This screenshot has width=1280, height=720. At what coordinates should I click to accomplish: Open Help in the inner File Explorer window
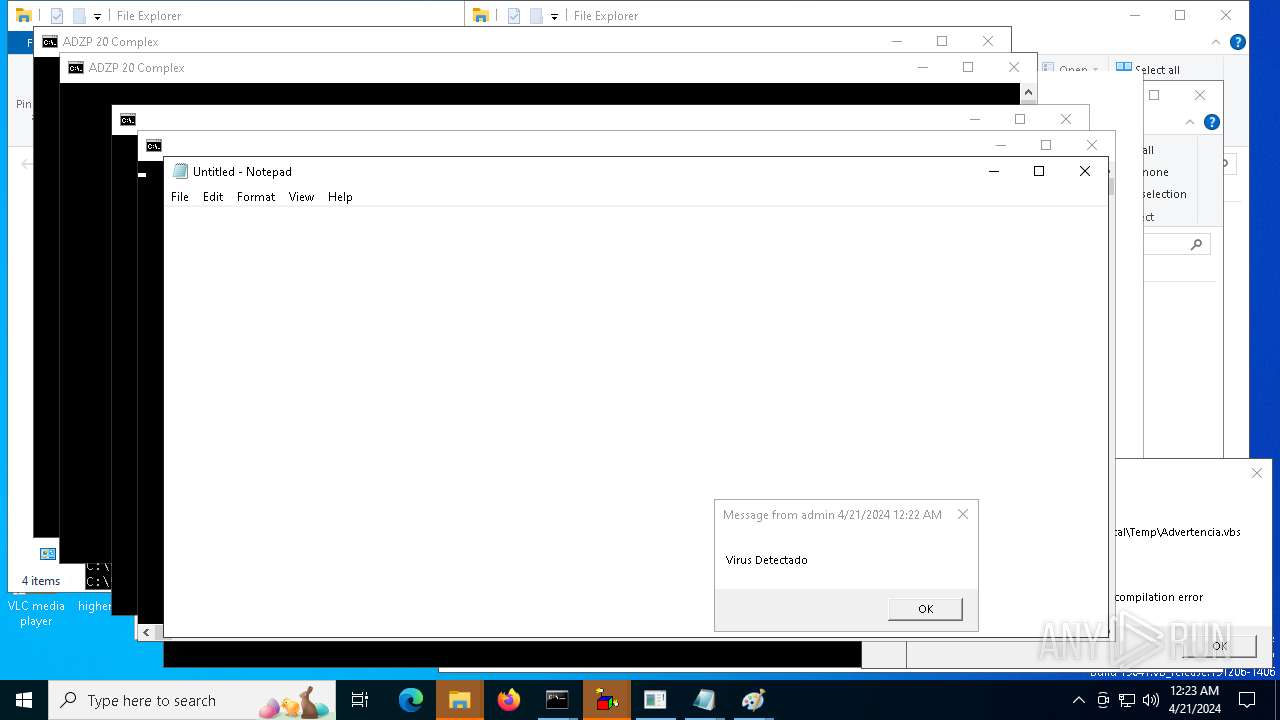click(1211, 122)
